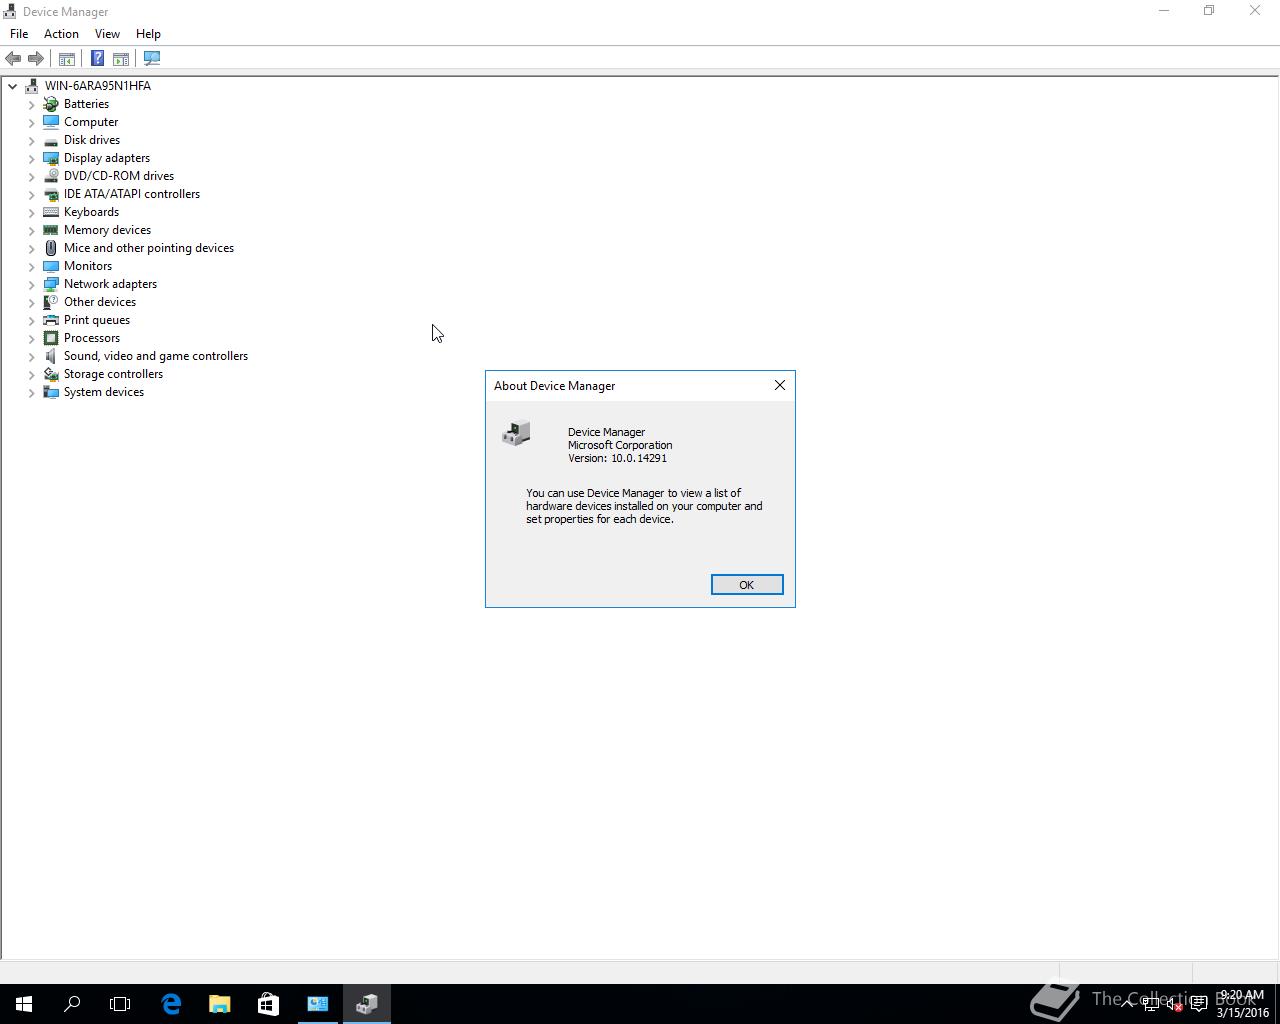The width and height of the screenshot is (1280, 1024).
Task: Expand the Network adapters node
Action: click(31, 284)
